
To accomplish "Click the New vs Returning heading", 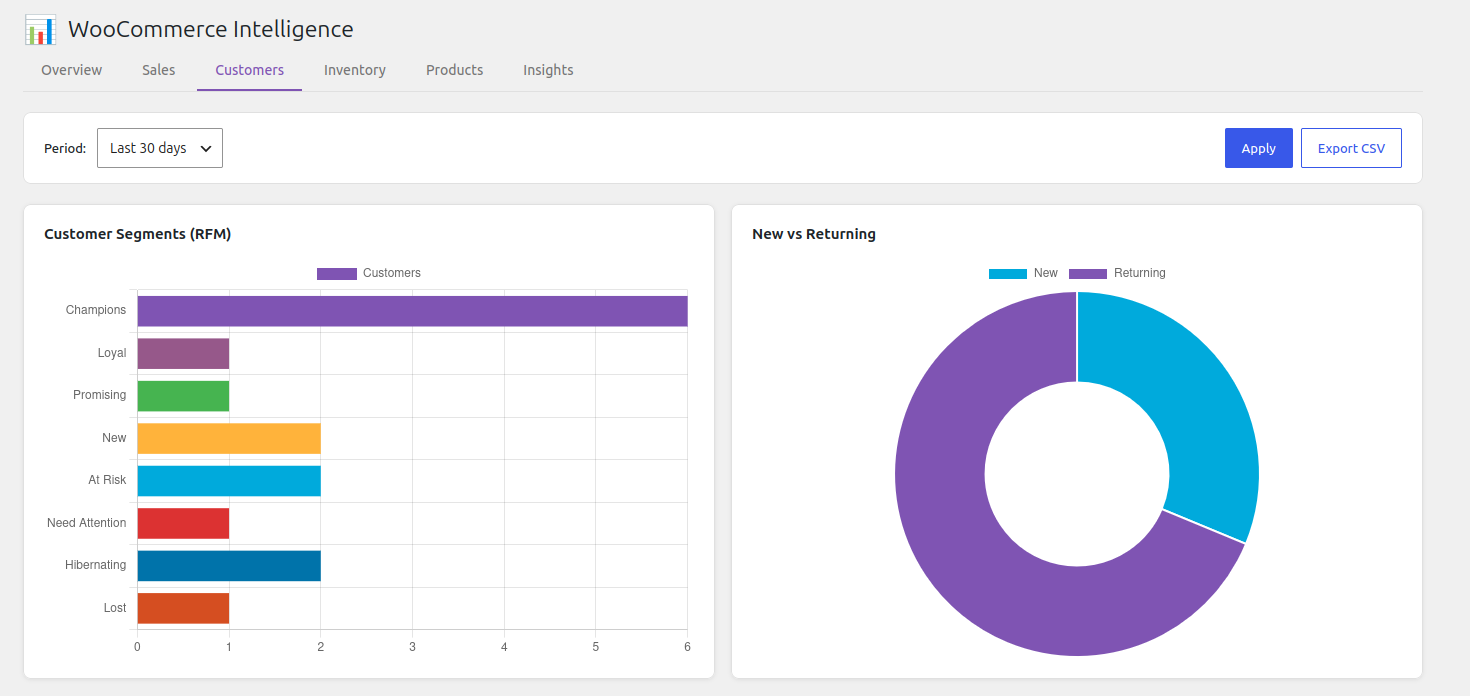I will click(x=814, y=234).
